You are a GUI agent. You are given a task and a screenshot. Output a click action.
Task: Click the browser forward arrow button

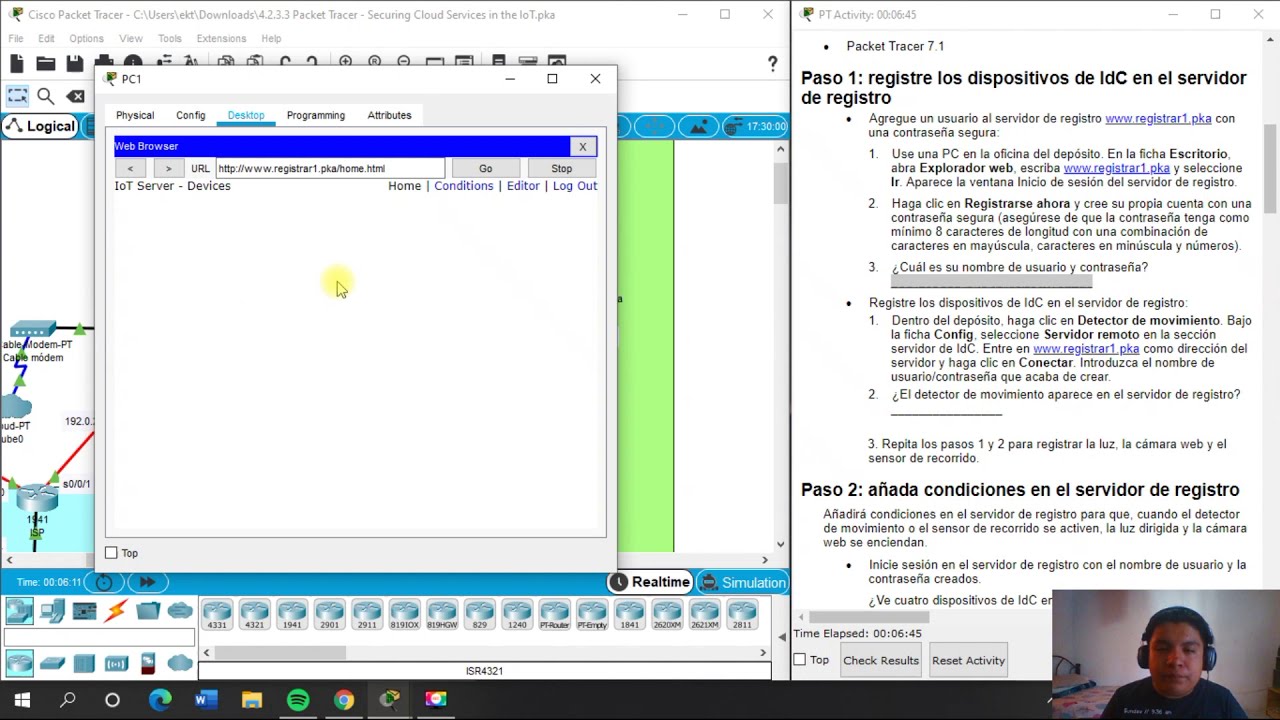tap(168, 168)
